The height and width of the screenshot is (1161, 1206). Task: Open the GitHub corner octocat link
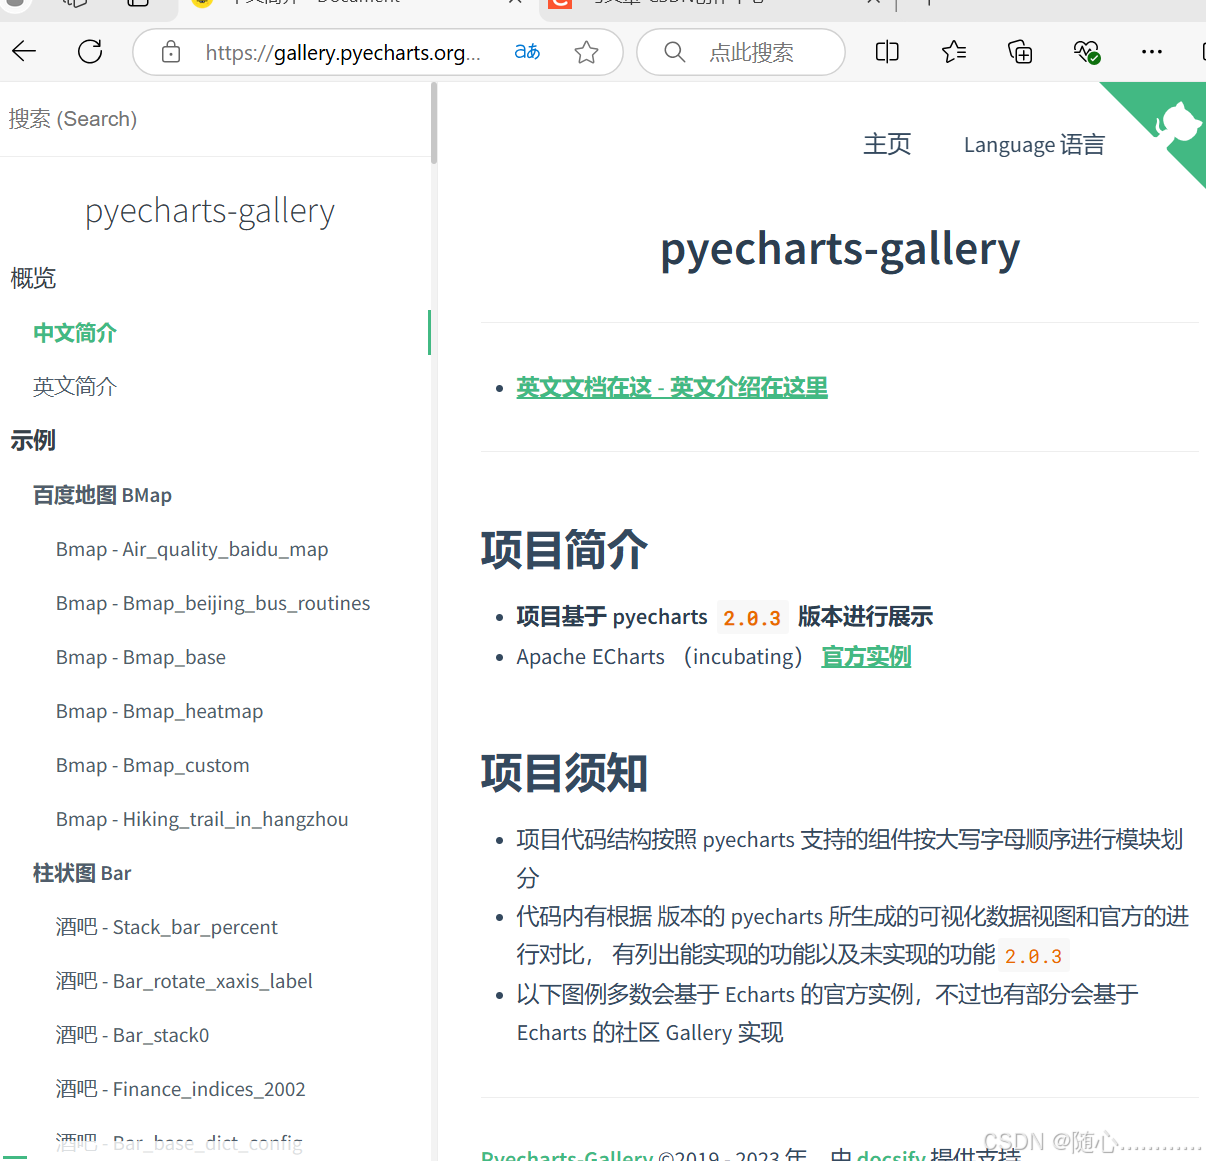(x=1176, y=125)
